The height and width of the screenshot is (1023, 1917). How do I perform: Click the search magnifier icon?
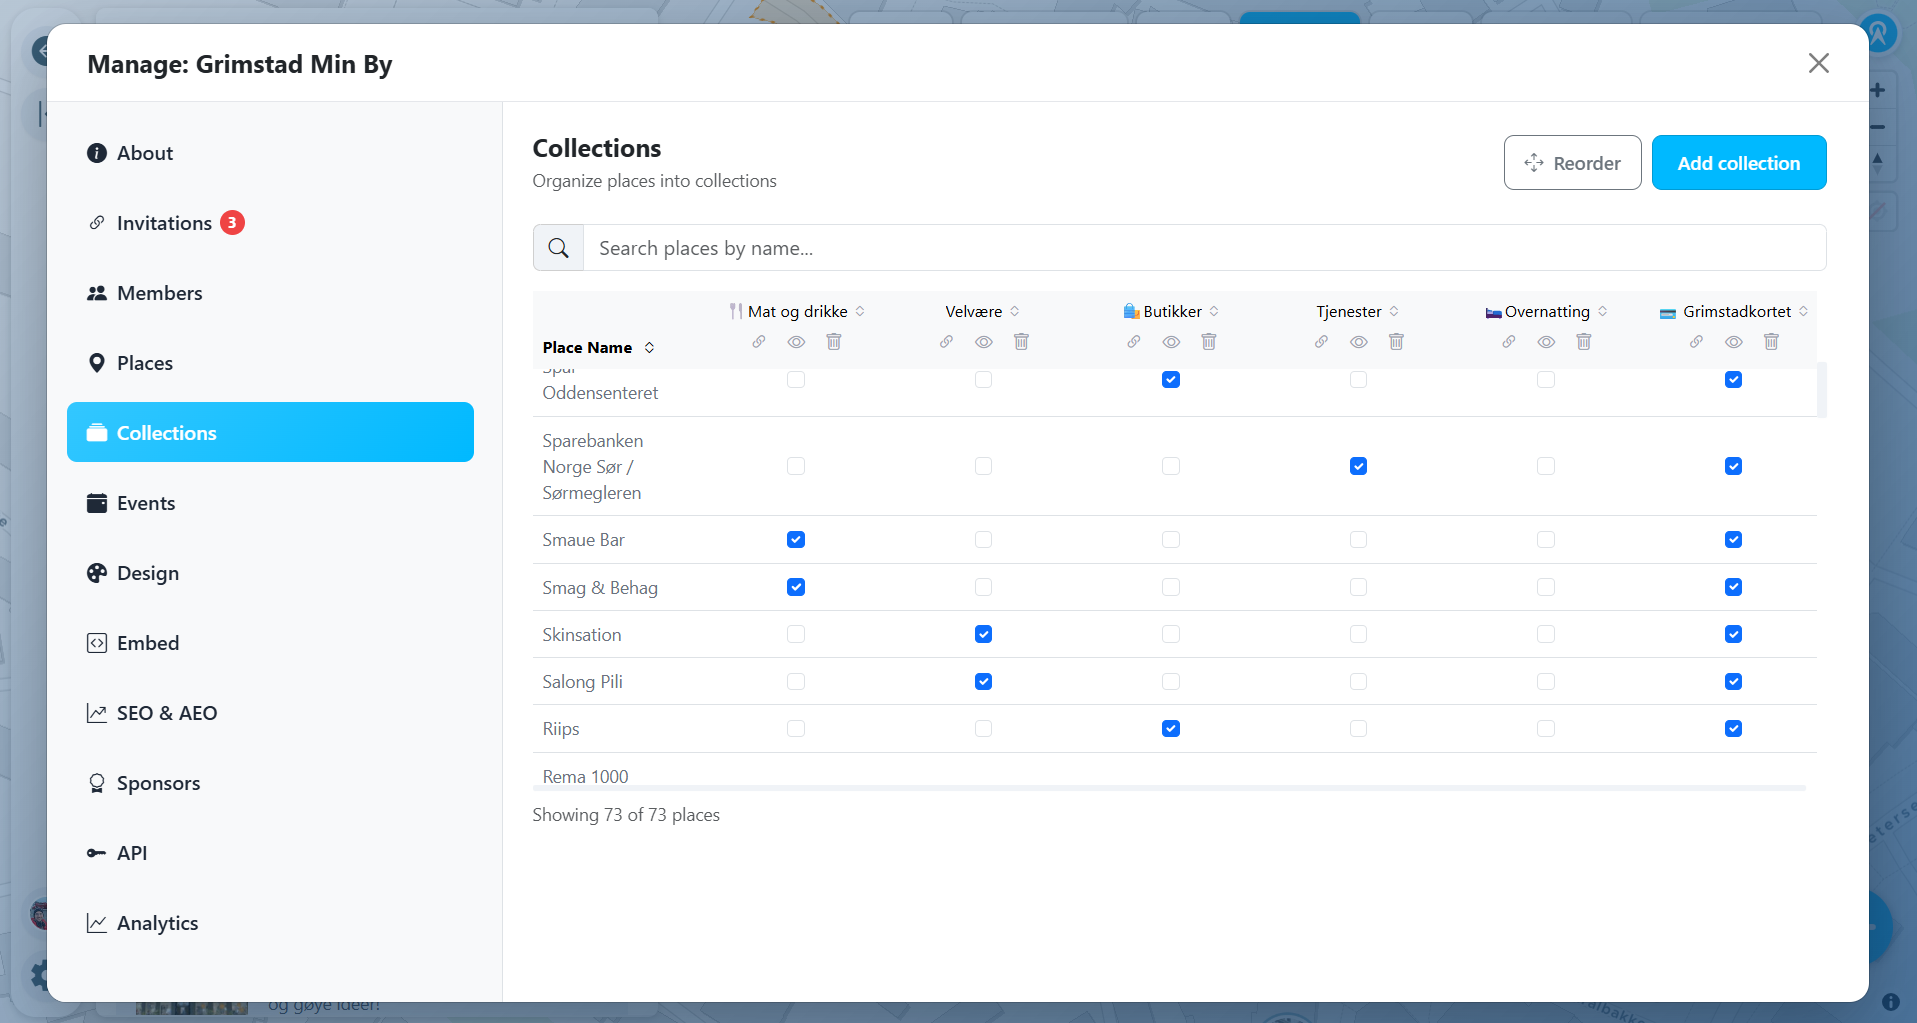(558, 248)
